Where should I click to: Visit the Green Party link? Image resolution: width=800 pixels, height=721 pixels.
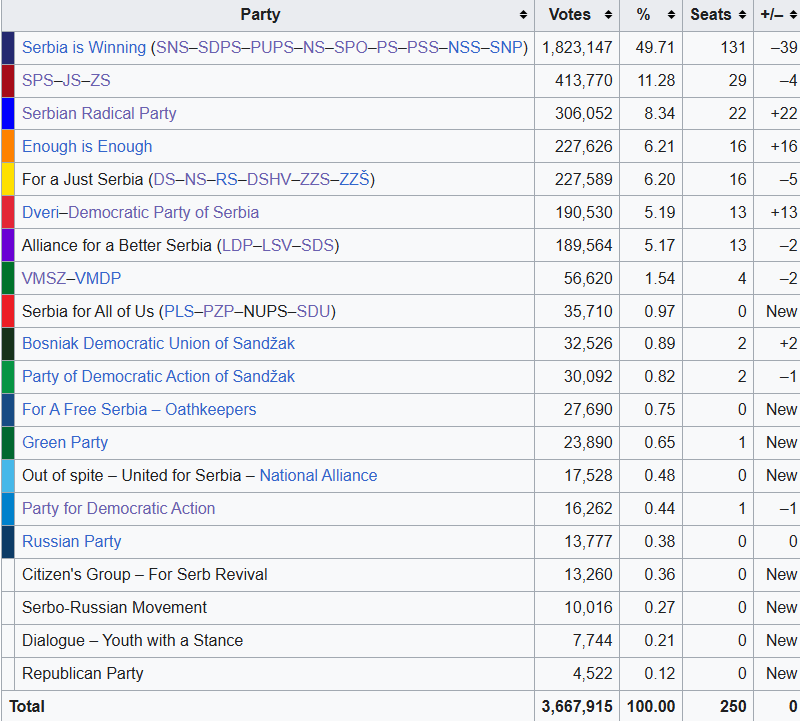click(x=65, y=443)
